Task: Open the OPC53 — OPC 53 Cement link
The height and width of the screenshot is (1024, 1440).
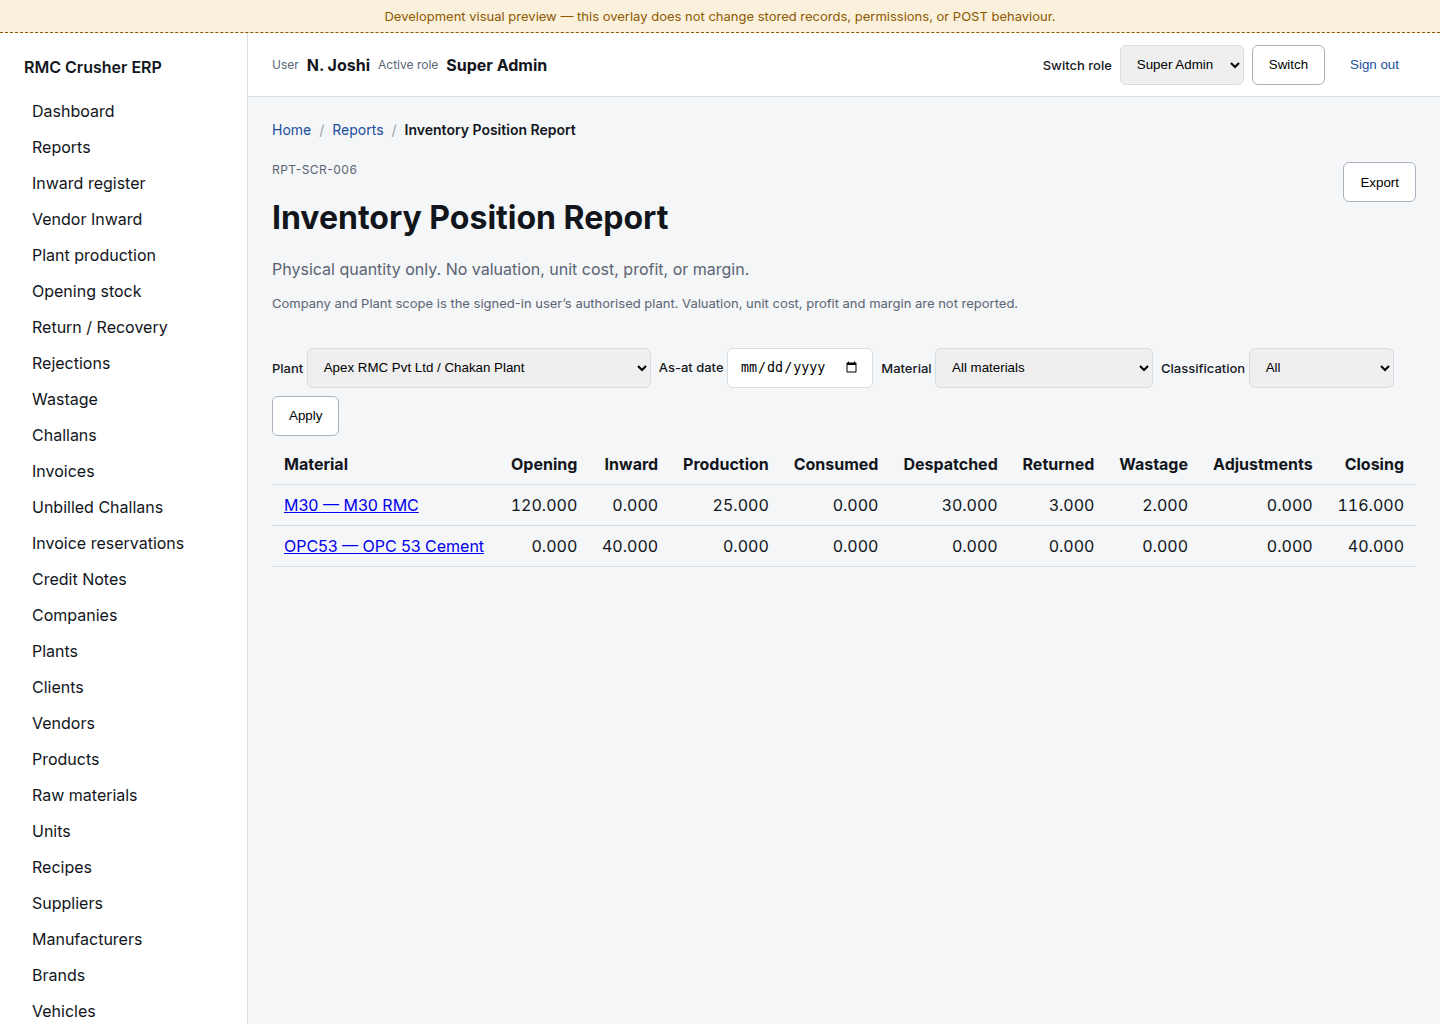Action: [x=384, y=546]
